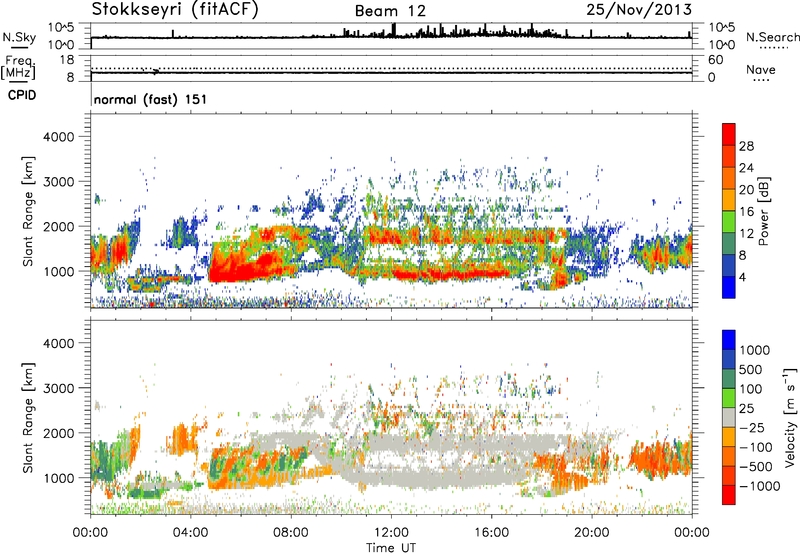800x554 pixels.
Task: Click the '1000' velocity colorbar tick
Action: click(x=755, y=350)
